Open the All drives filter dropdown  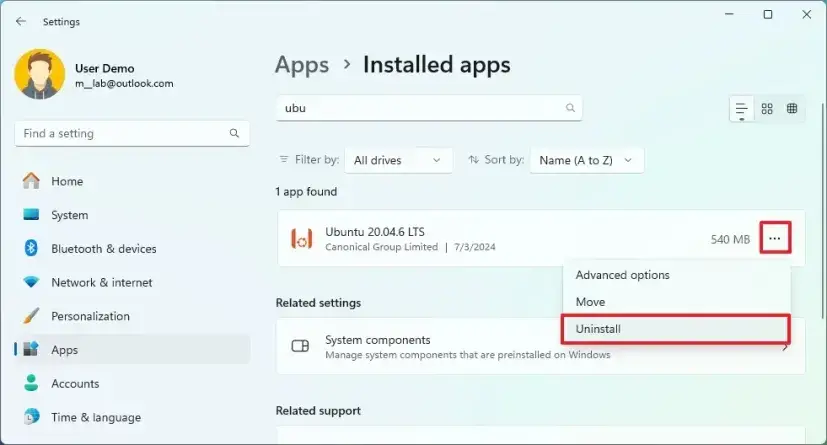tap(398, 160)
